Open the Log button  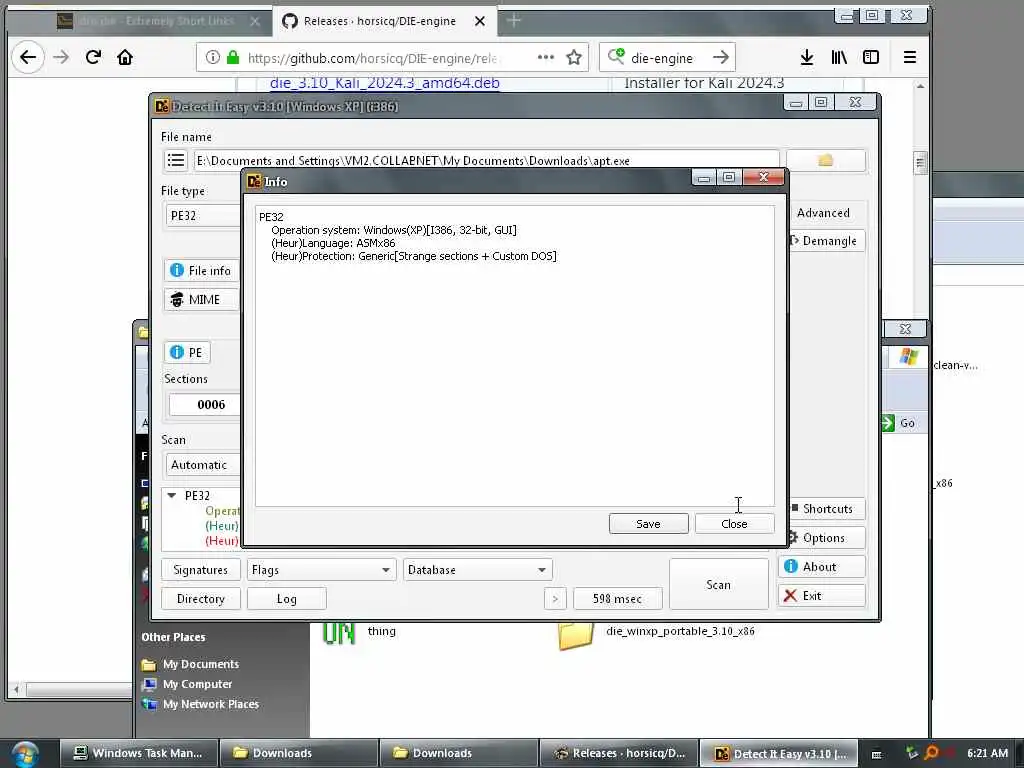(287, 598)
